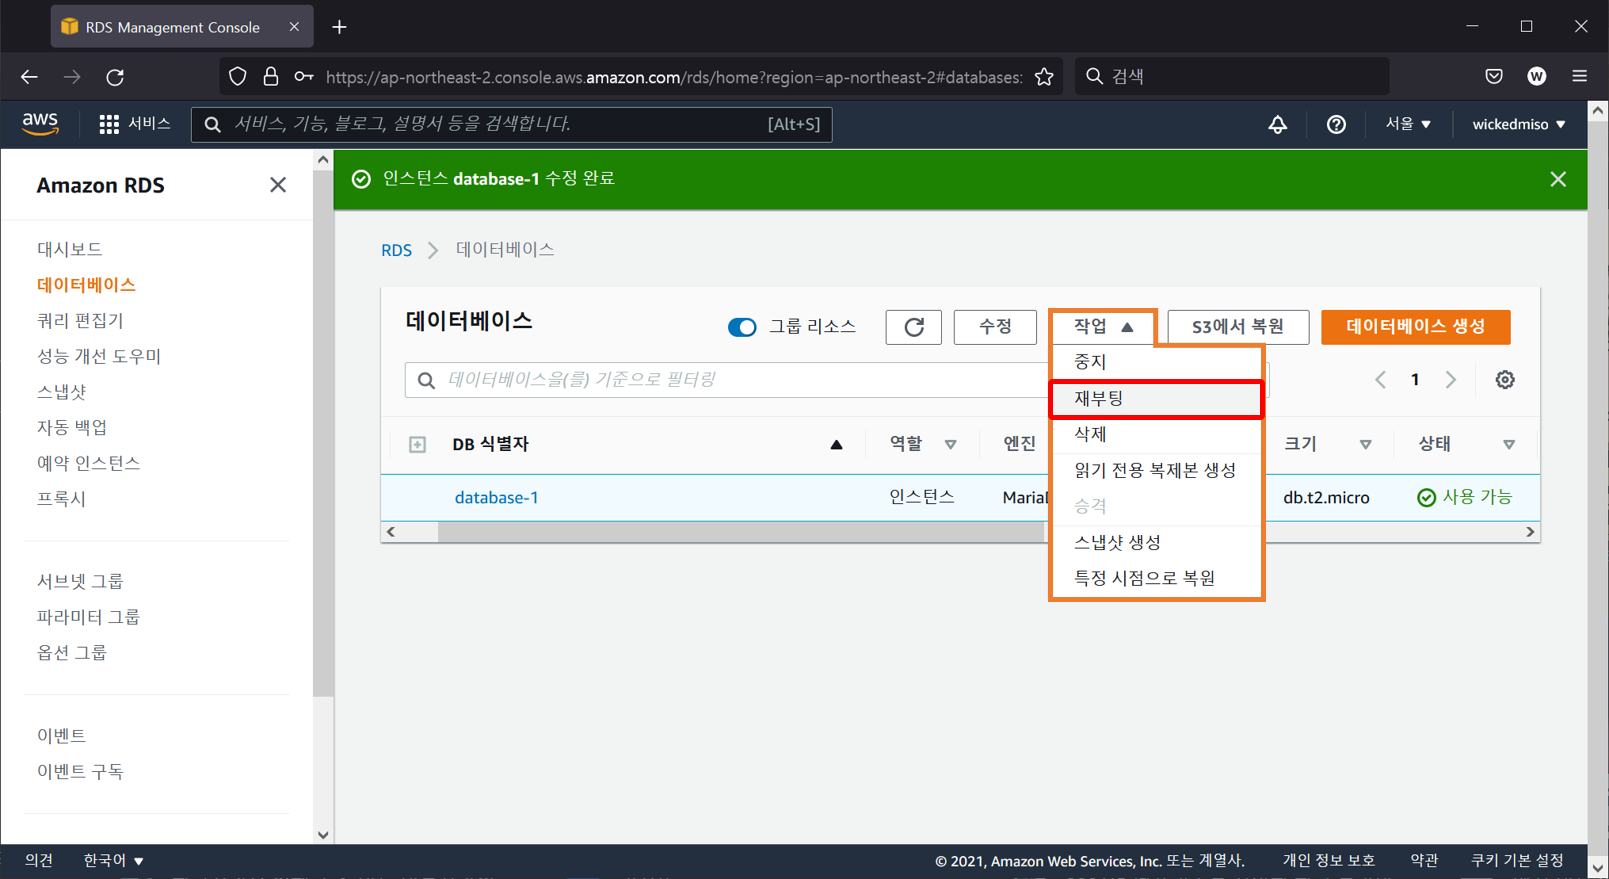Screen dimensions: 1609x879
Task: Open 예약 인스턴스 in the sidebar
Action: (88, 464)
